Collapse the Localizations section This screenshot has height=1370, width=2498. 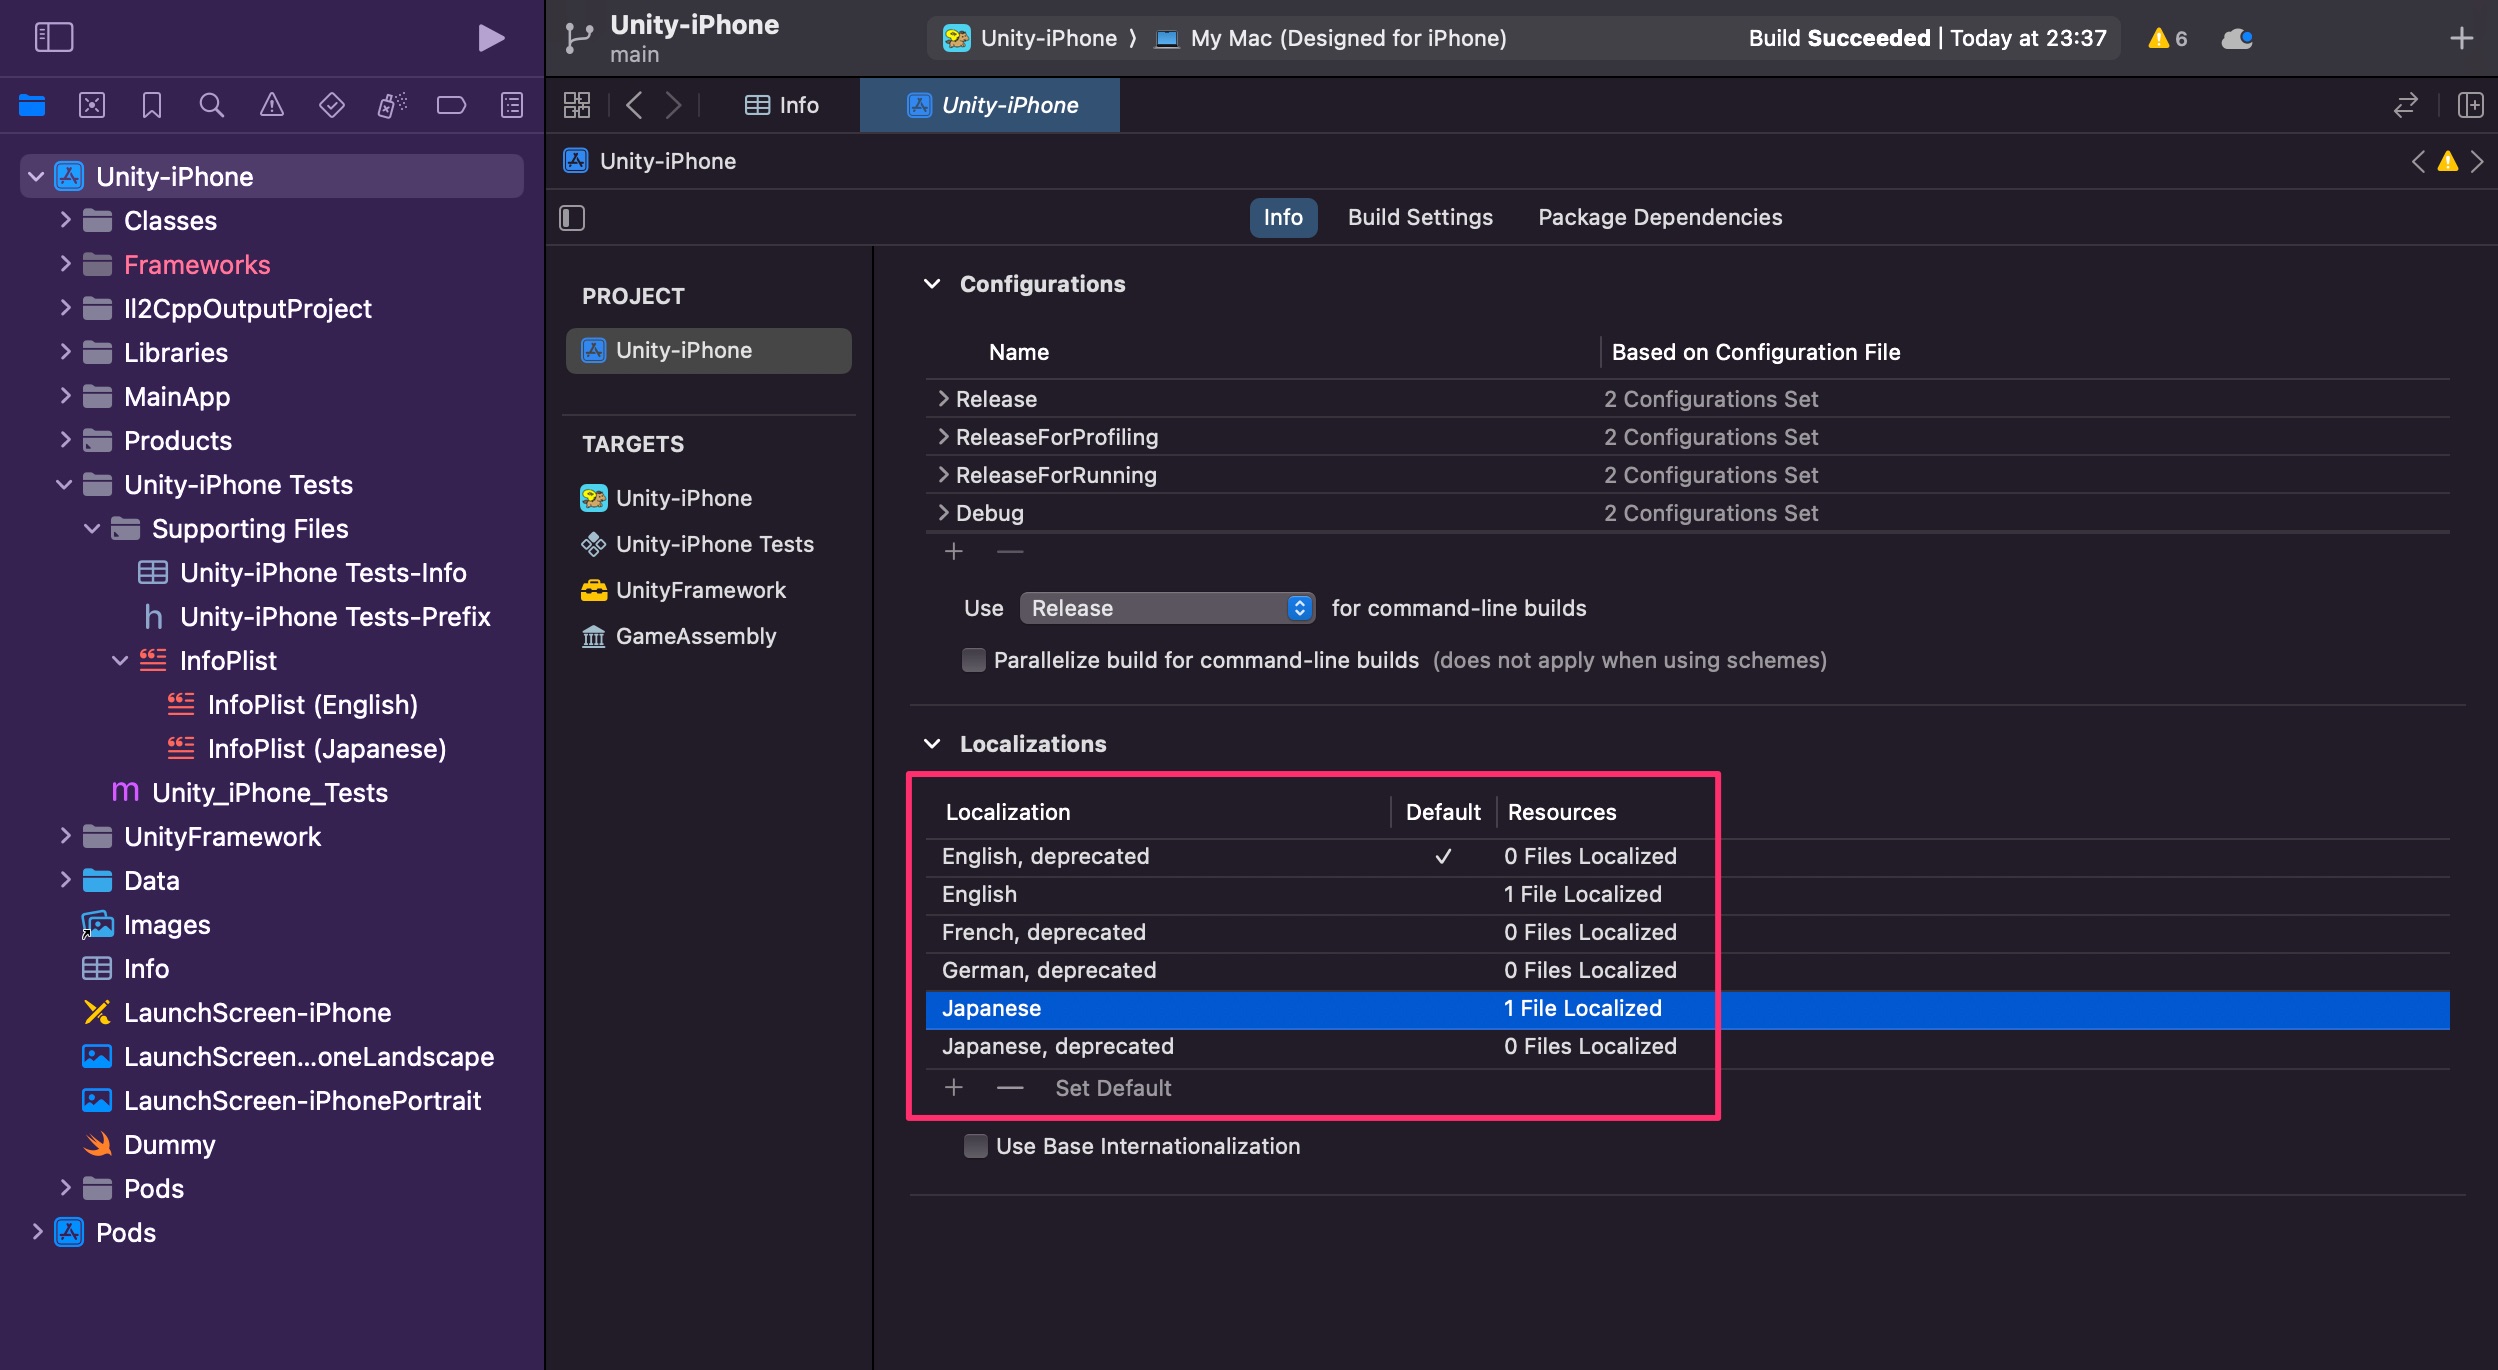(x=932, y=744)
